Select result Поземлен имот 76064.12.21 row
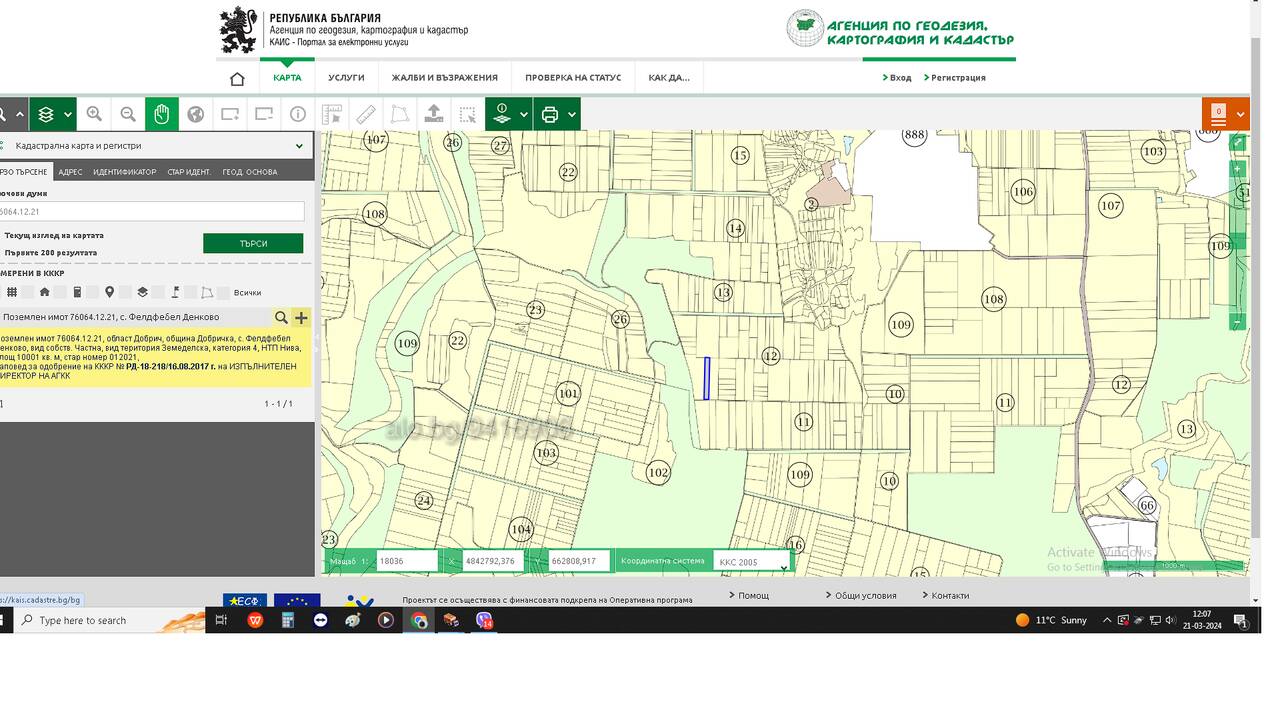 tap(135, 318)
